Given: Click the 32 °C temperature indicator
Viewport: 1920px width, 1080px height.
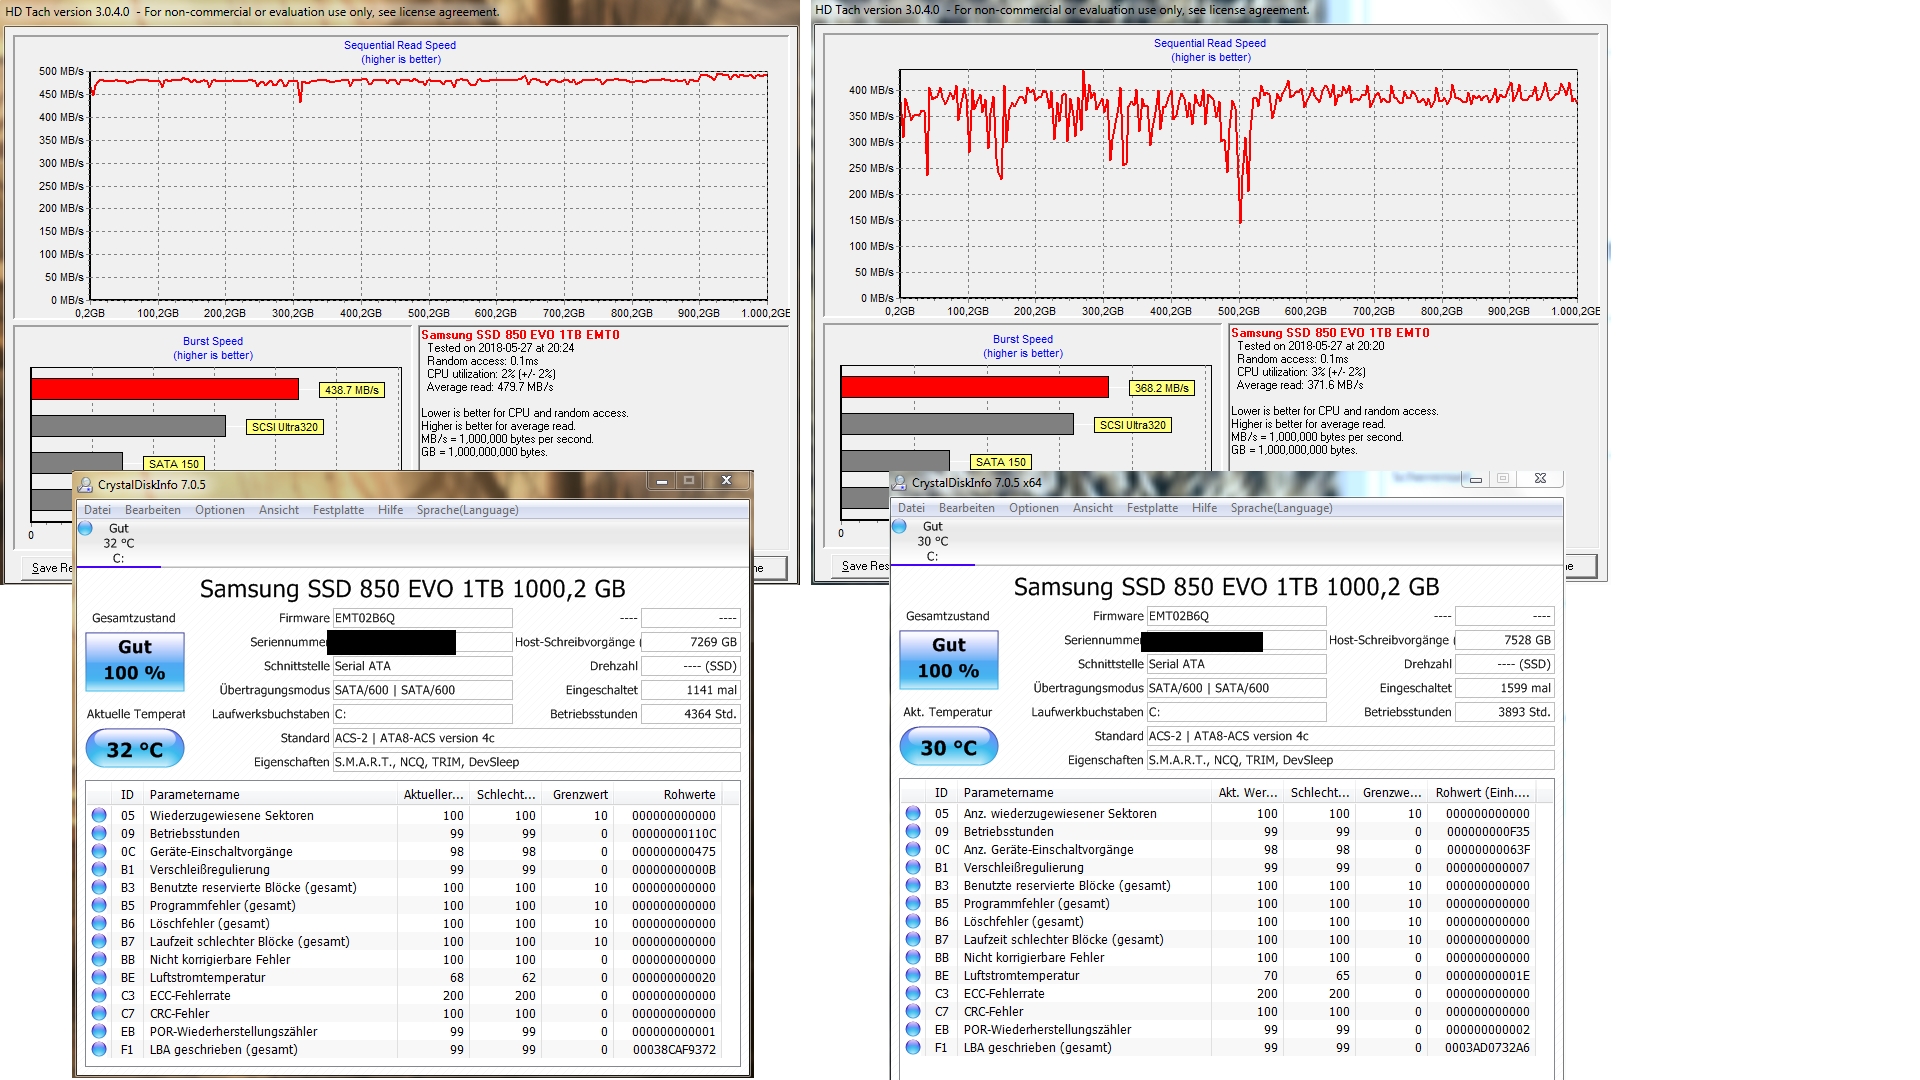Looking at the screenshot, I should tap(134, 747).
